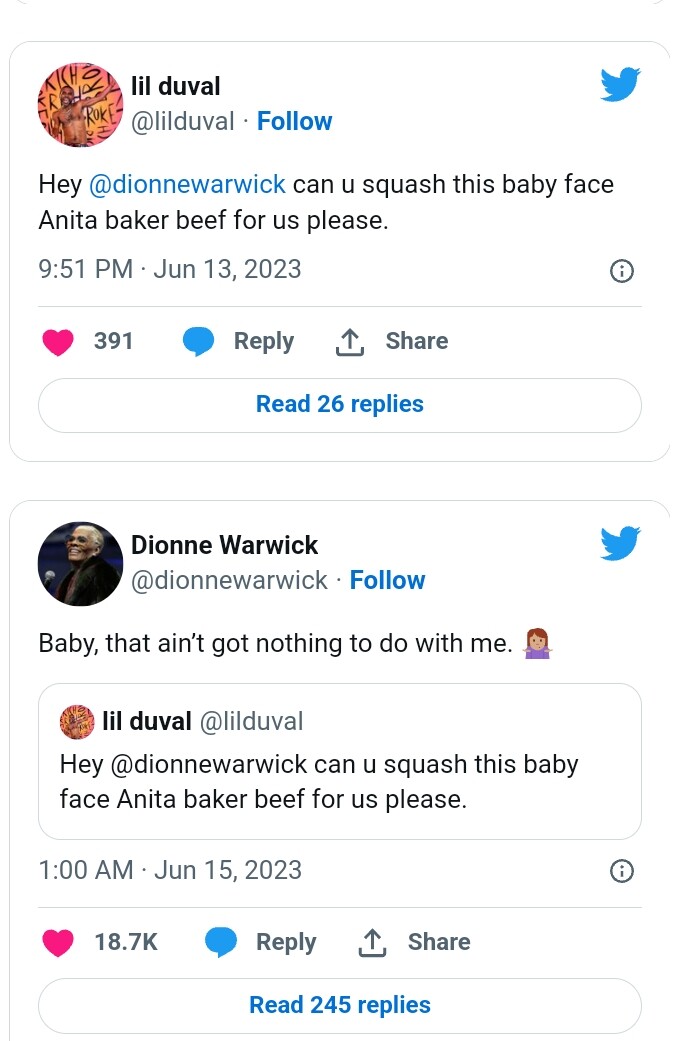Open 1:00 AM · Jun 15, 2023 timestamp
Viewport: 680px width, 1041px height.
coord(170,870)
